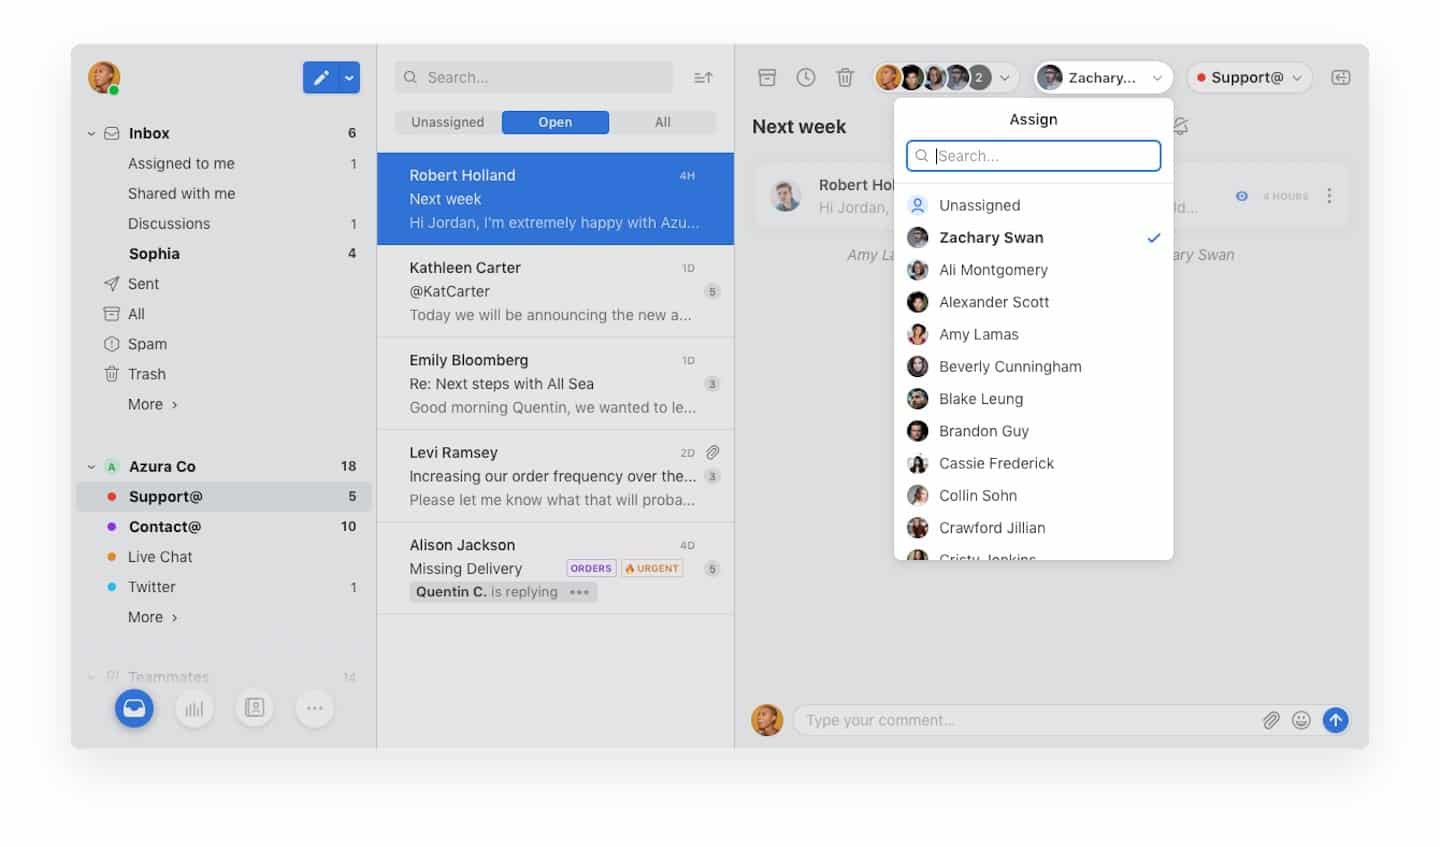Open the compose options dropdown arrow

350,77
